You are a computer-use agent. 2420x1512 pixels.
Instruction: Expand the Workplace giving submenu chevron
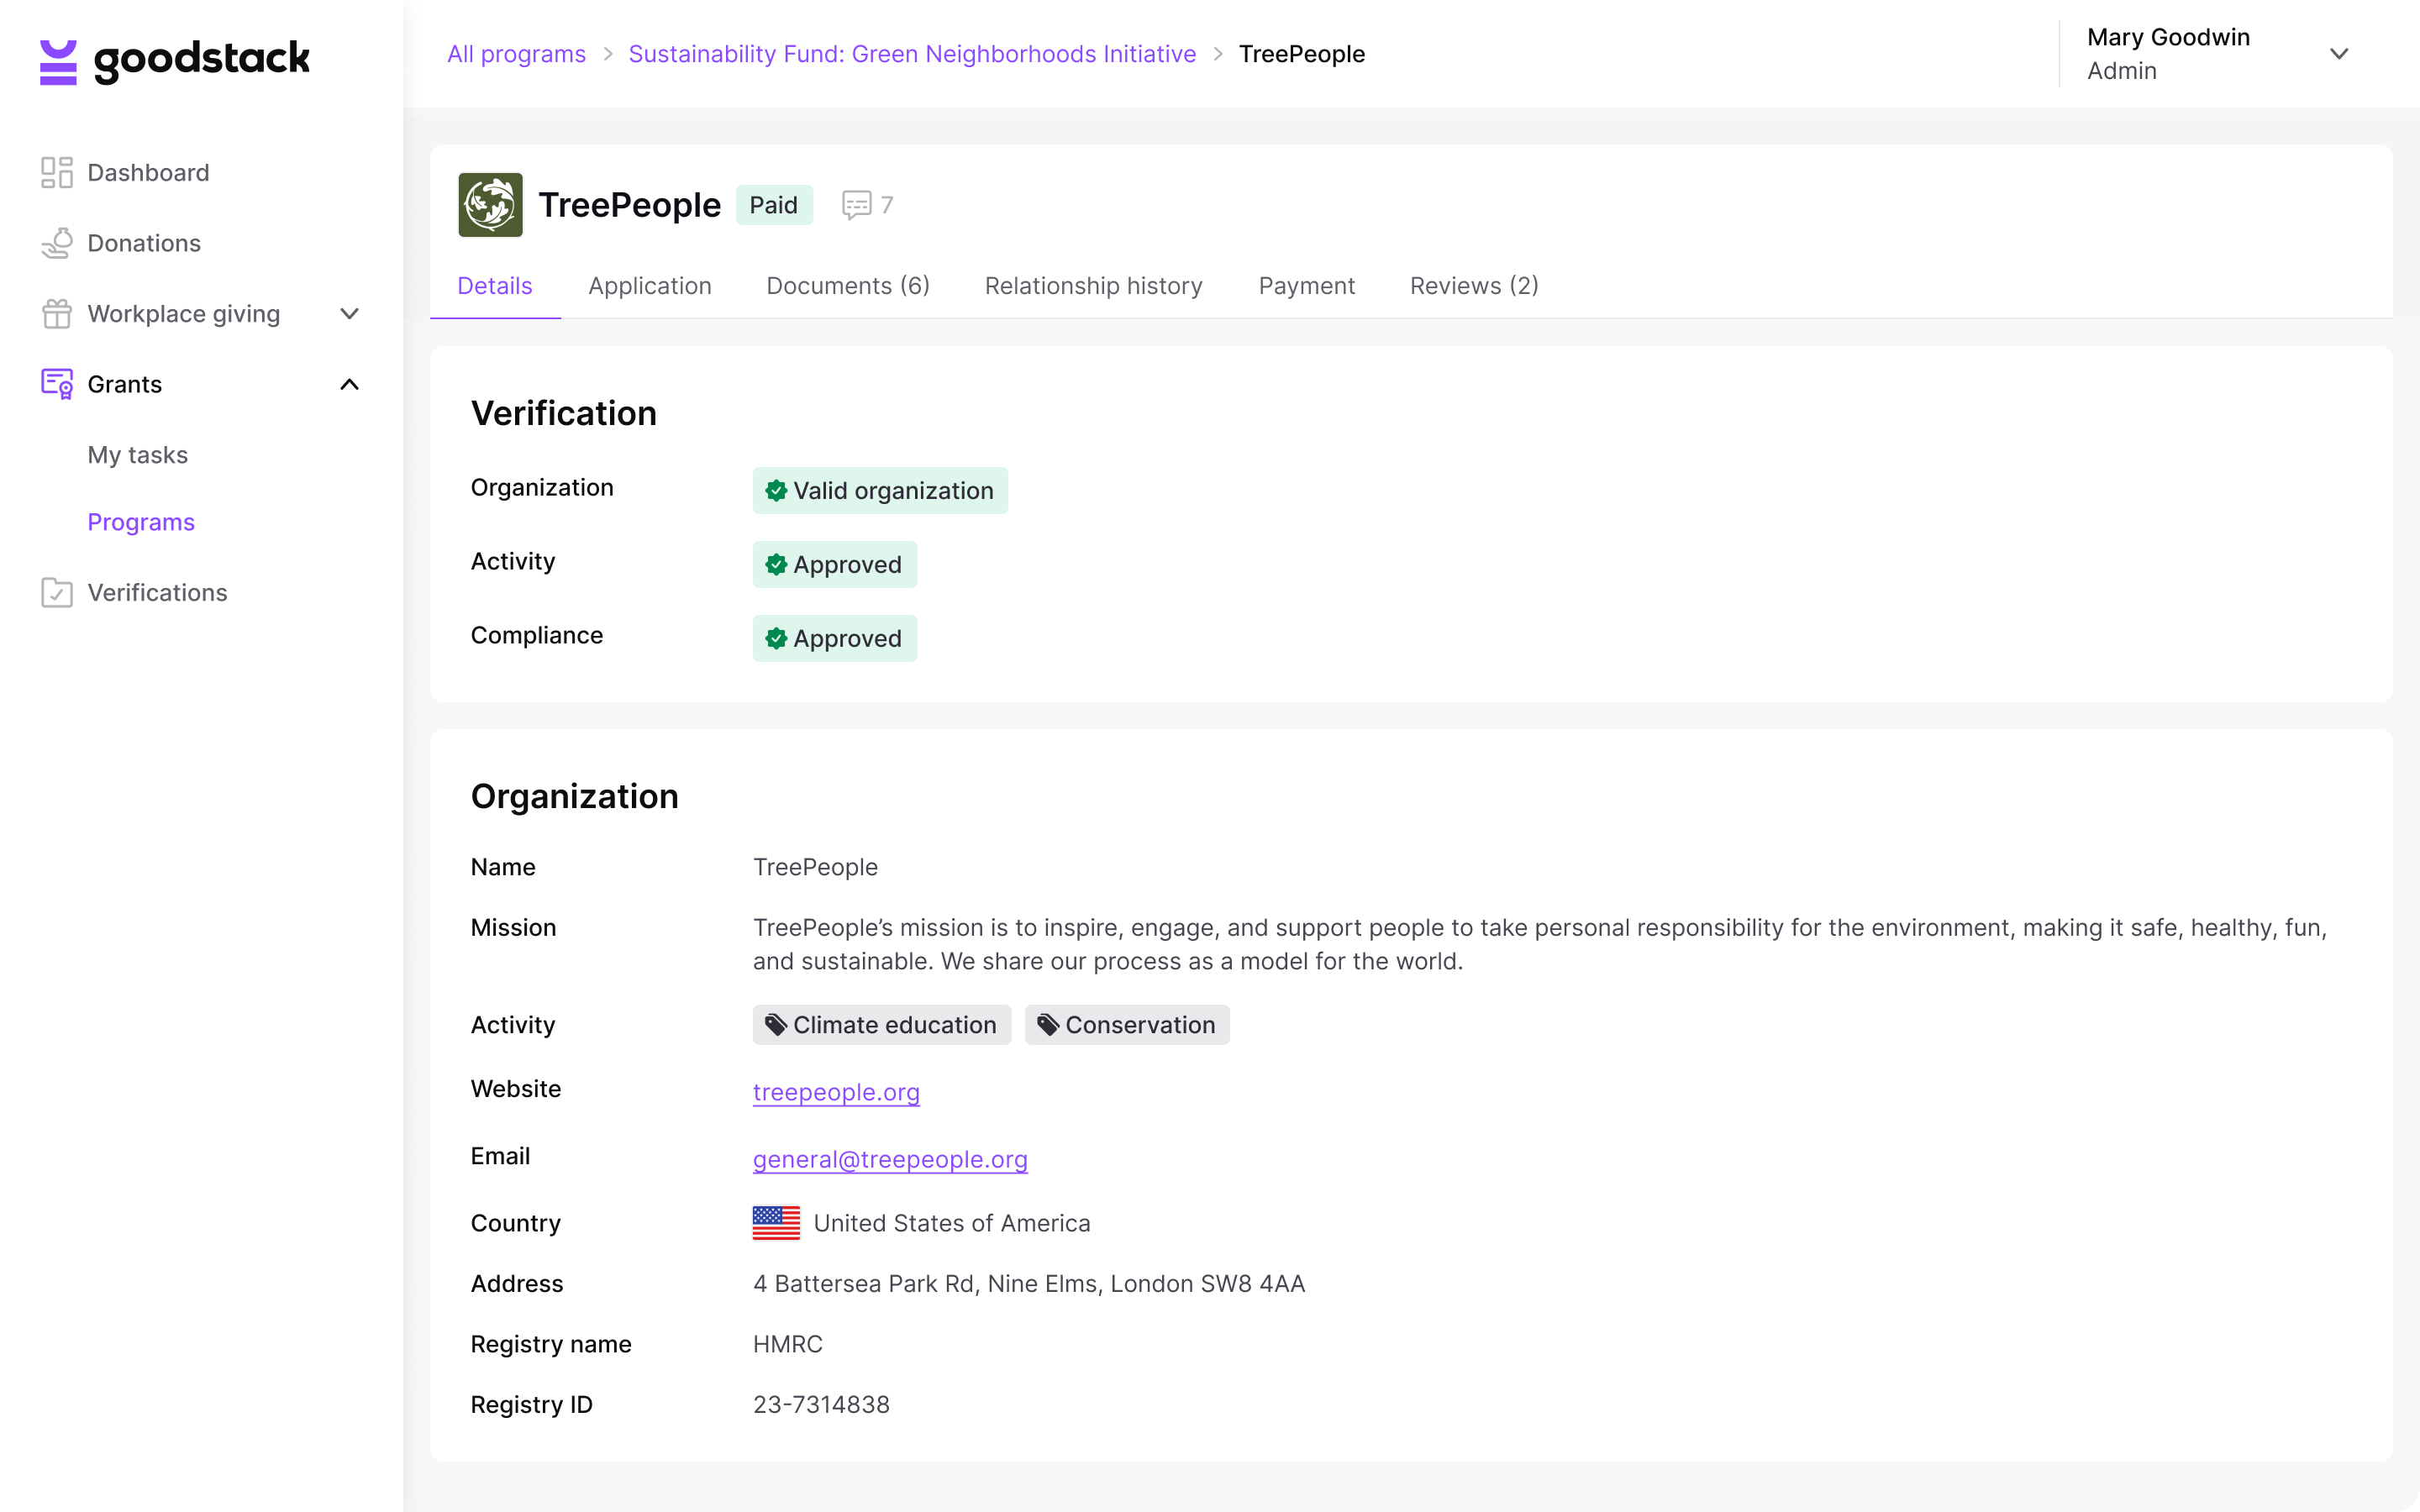[349, 314]
